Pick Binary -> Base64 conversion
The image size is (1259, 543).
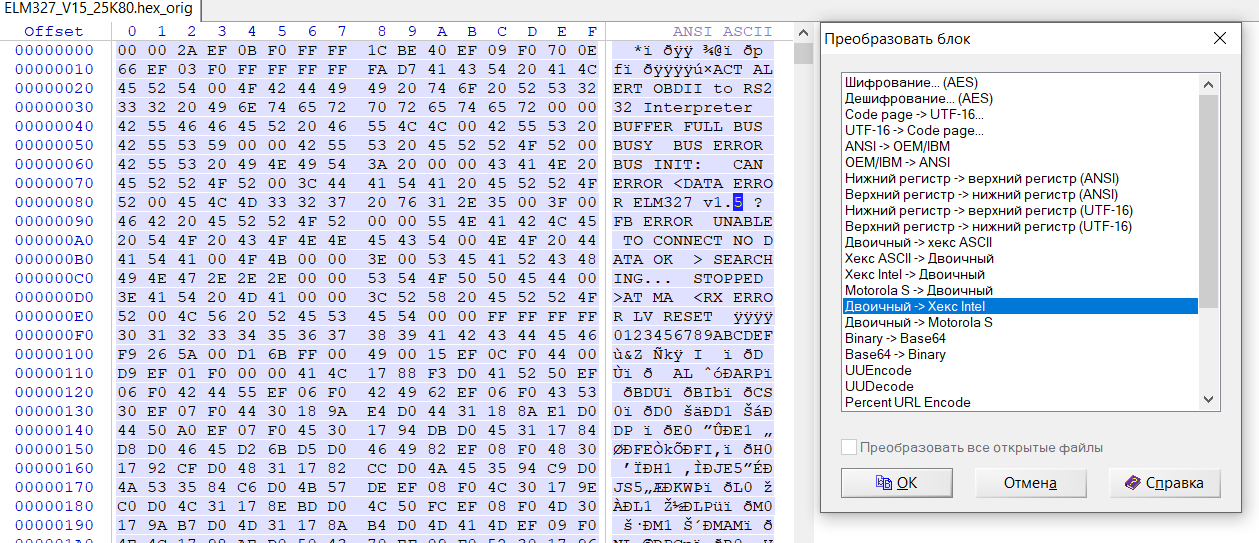pos(895,338)
